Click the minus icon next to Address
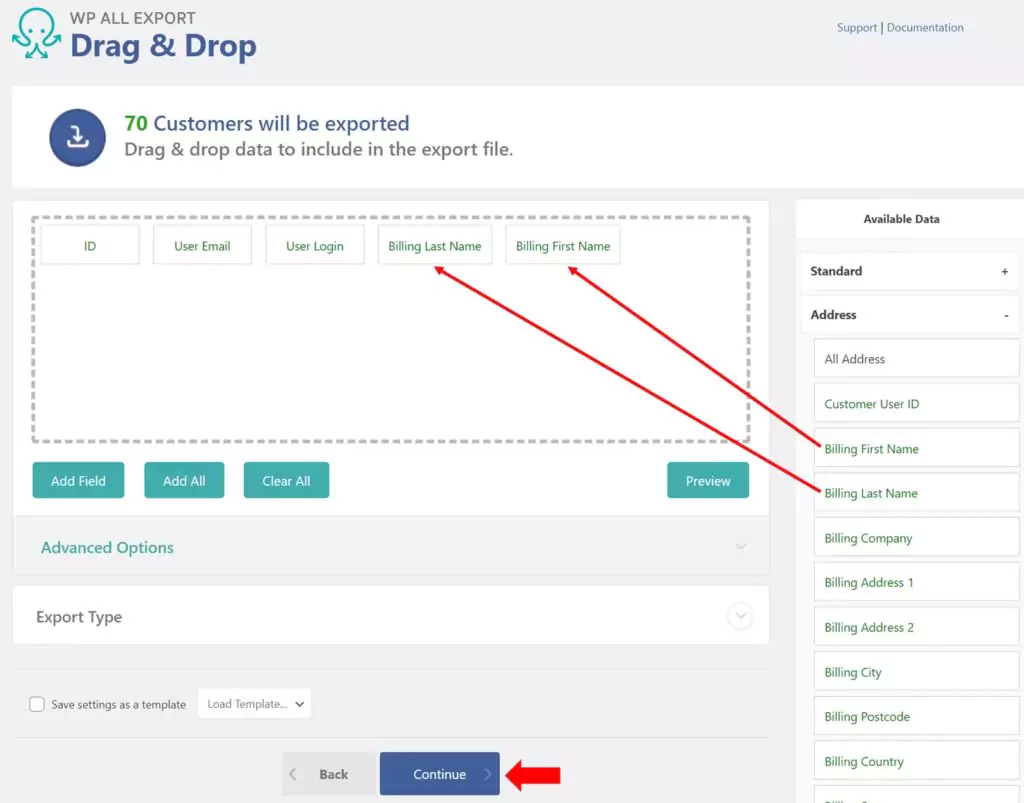 point(1006,315)
